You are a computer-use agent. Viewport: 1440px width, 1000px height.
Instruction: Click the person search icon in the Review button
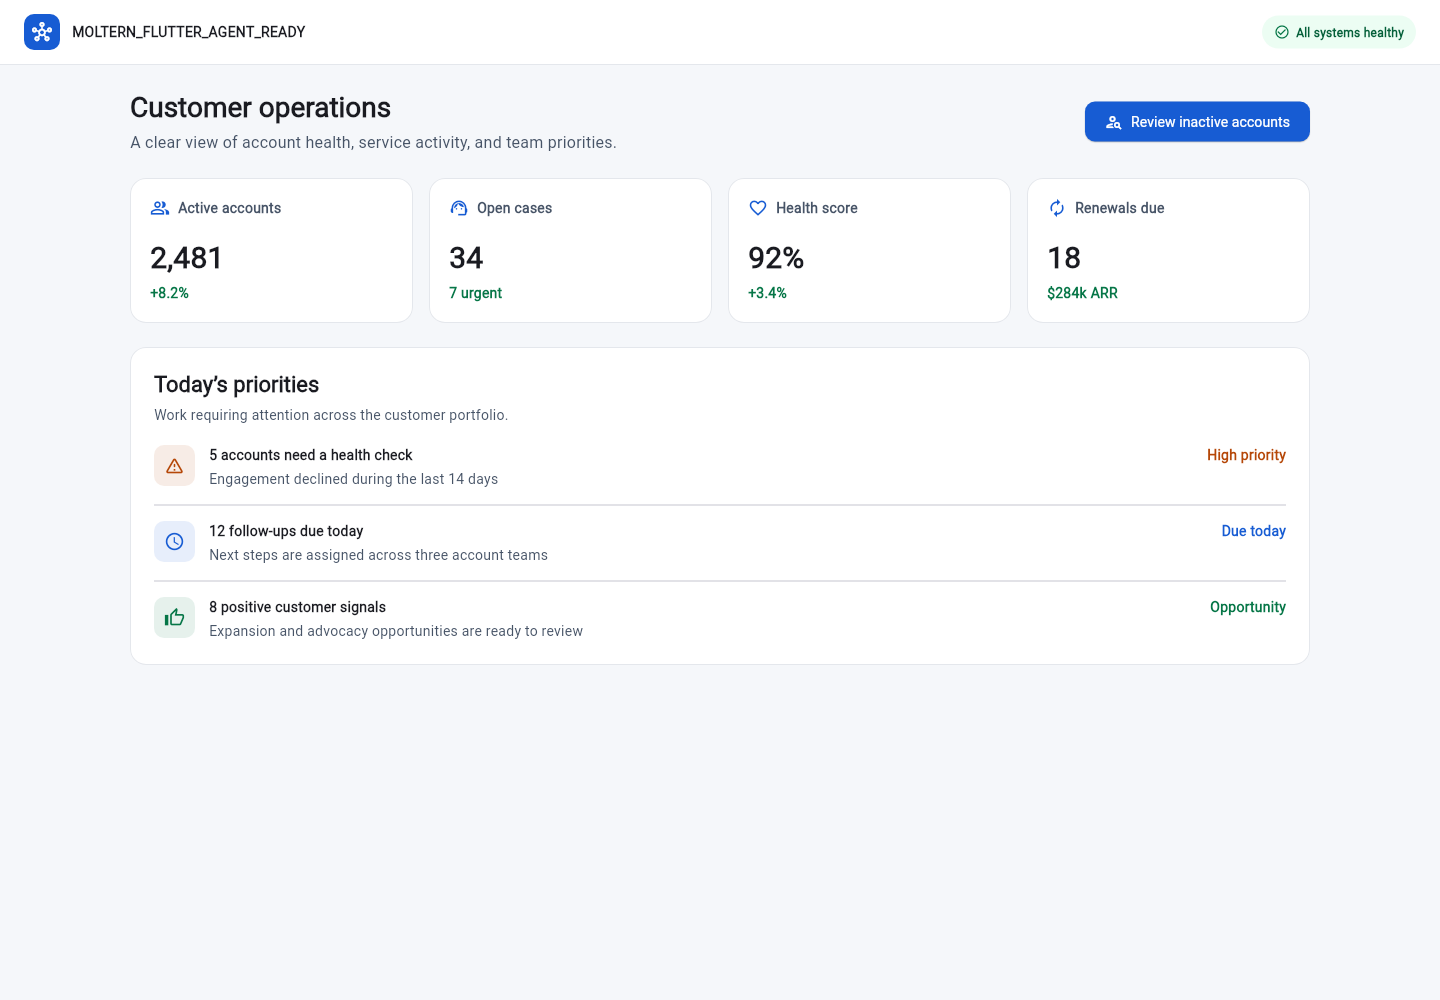coord(1113,122)
